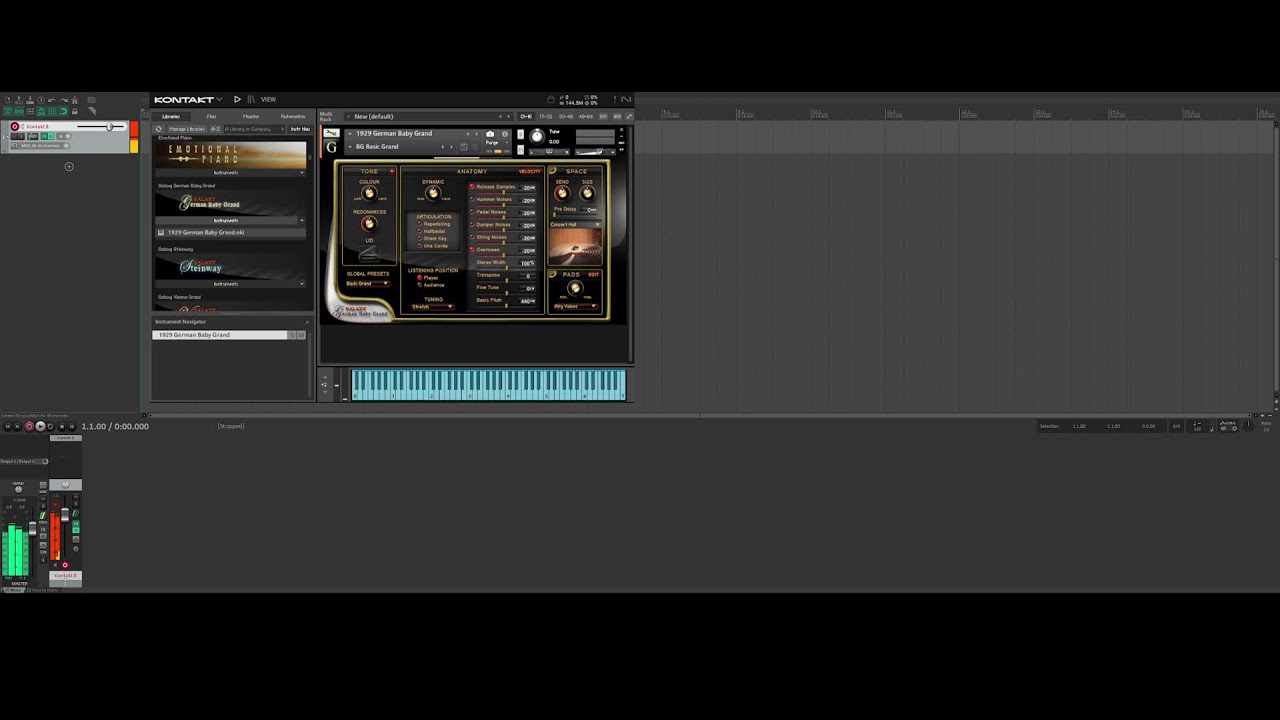Image resolution: width=1280 pixels, height=720 pixels.
Task: Switch to the Files tab
Action: [x=211, y=116]
